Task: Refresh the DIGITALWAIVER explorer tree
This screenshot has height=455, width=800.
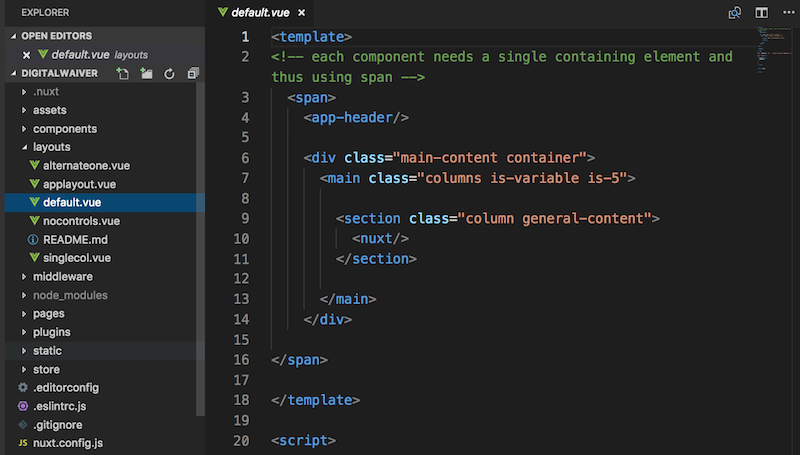Action: click(170, 74)
